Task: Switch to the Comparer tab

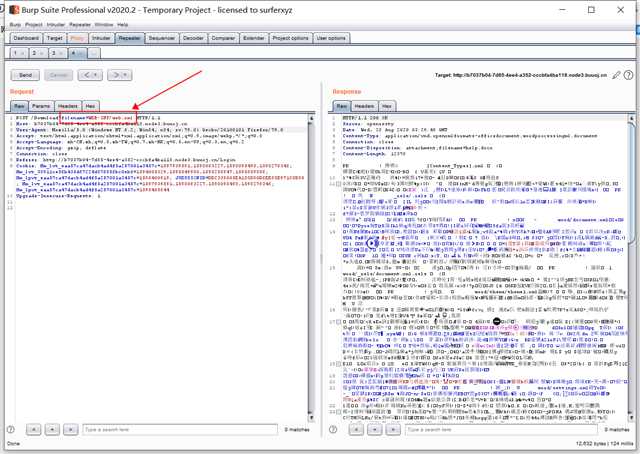Action: pos(223,38)
